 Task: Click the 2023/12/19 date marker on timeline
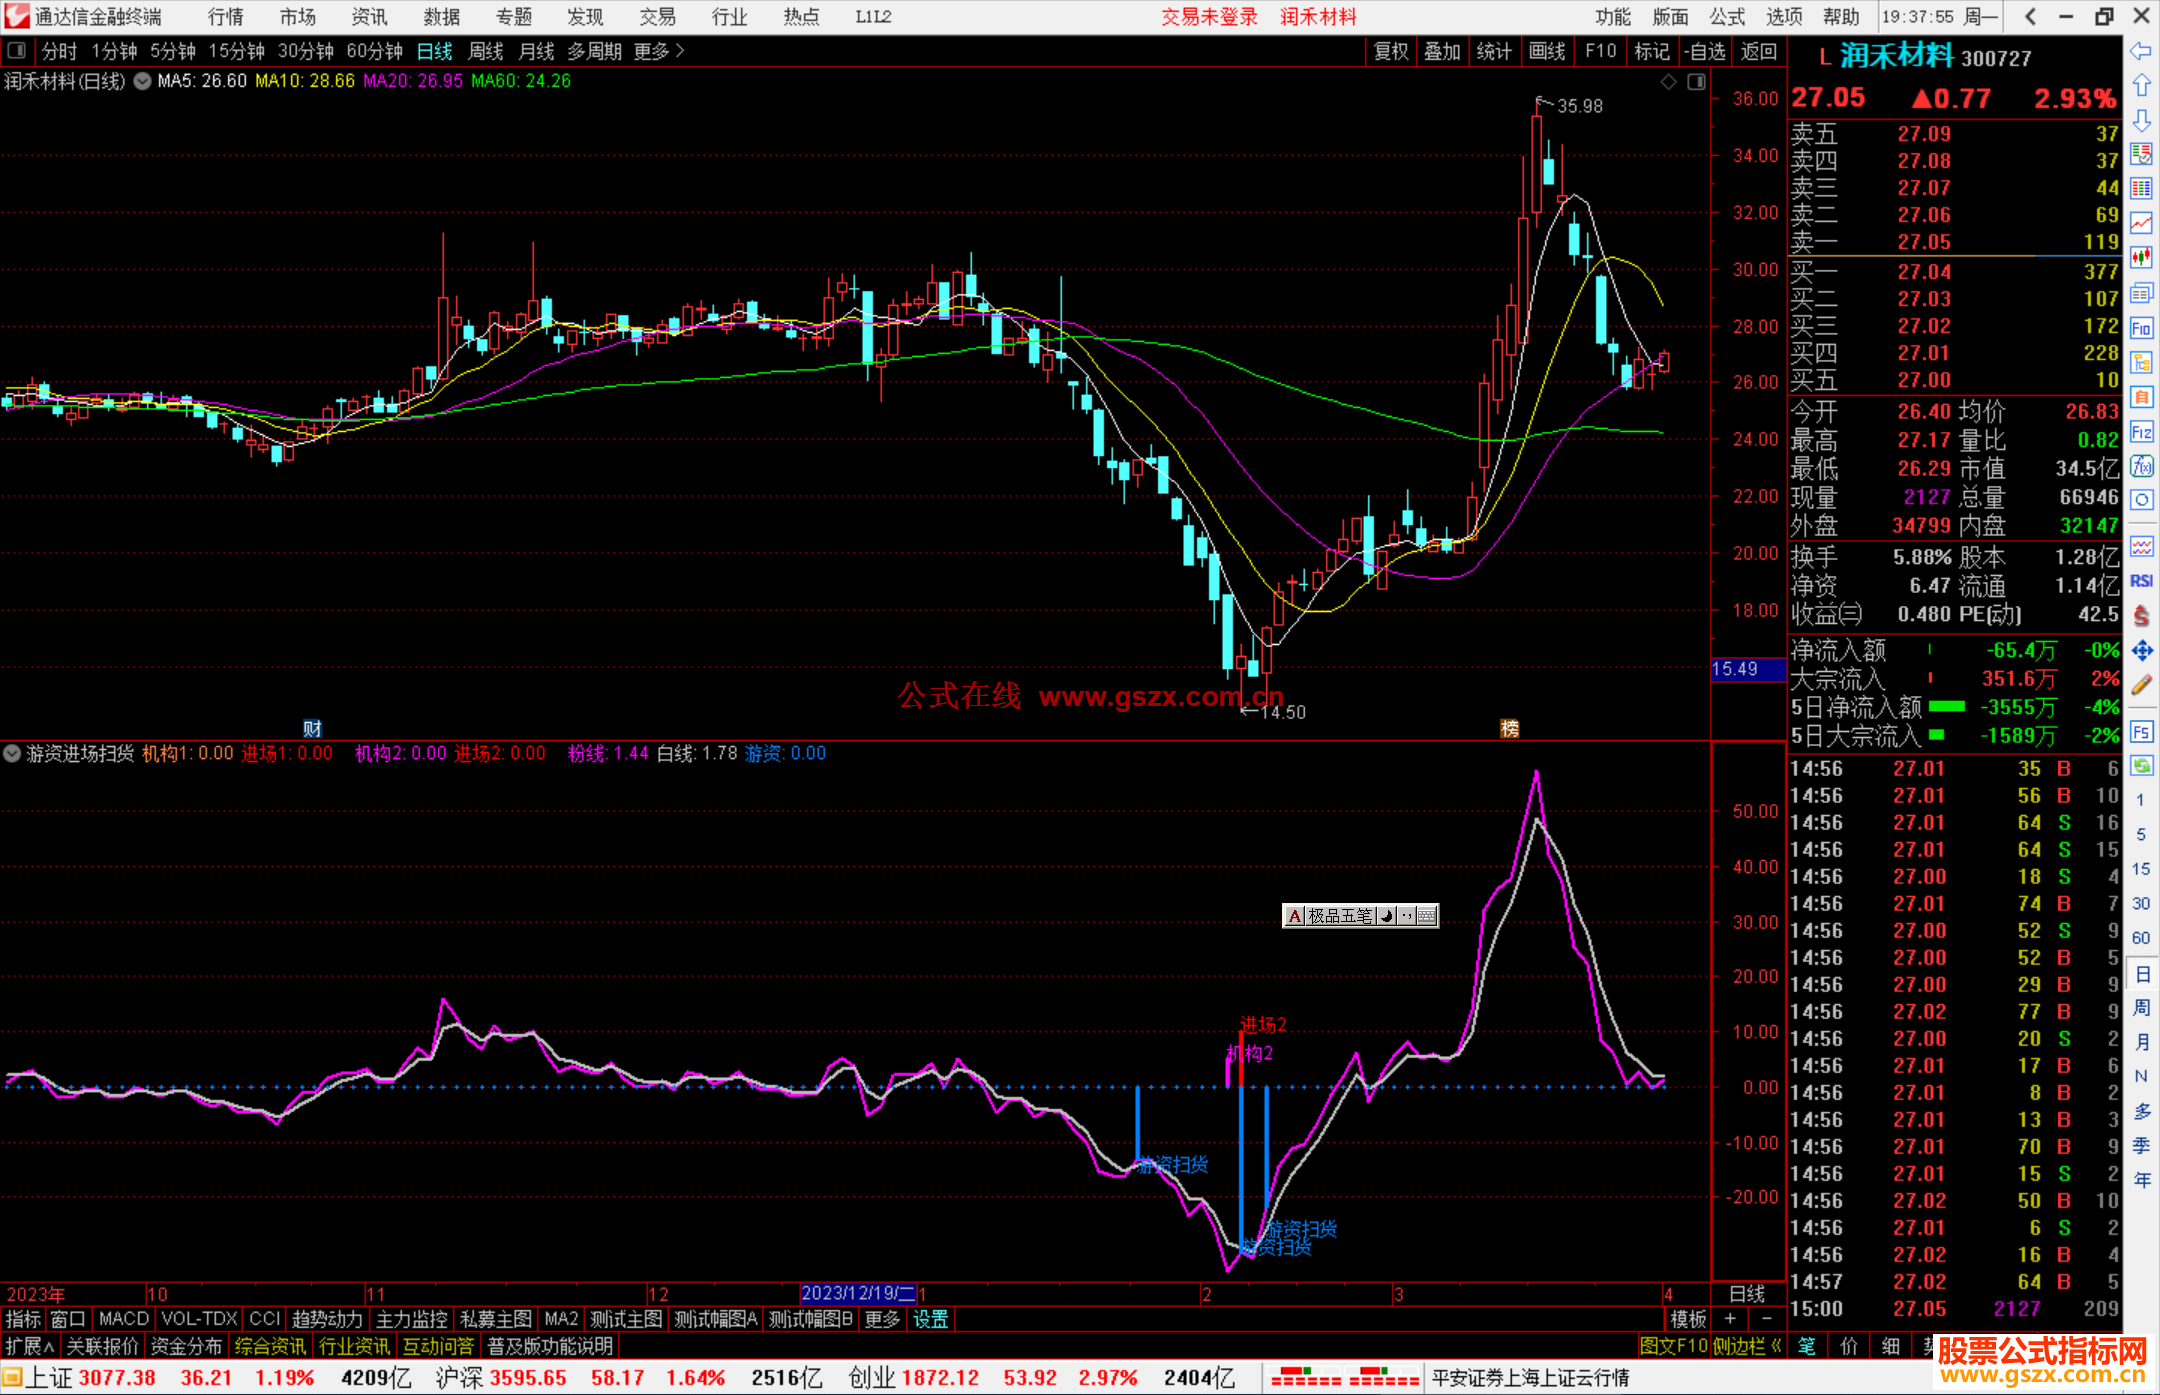[857, 1294]
